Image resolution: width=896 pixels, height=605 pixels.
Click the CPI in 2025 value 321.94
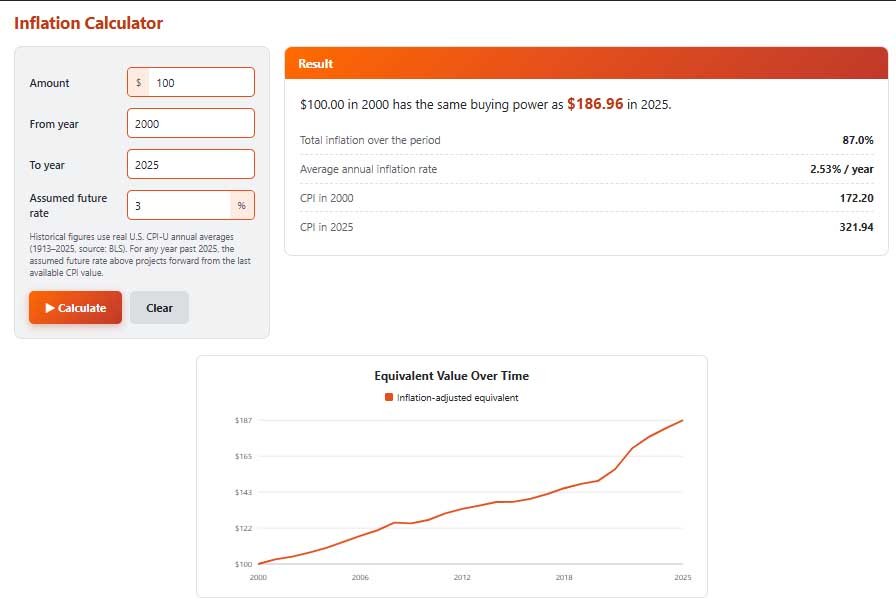tap(856, 227)
